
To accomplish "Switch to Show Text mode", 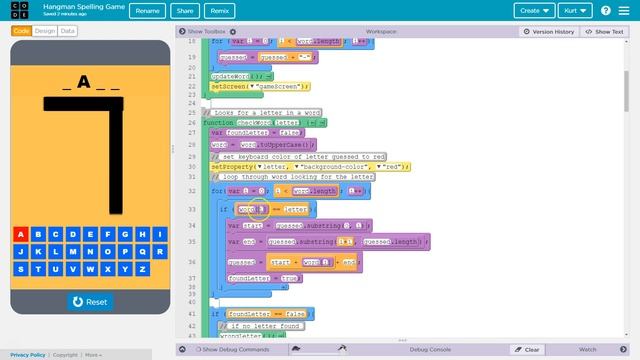I will [604, 31].
